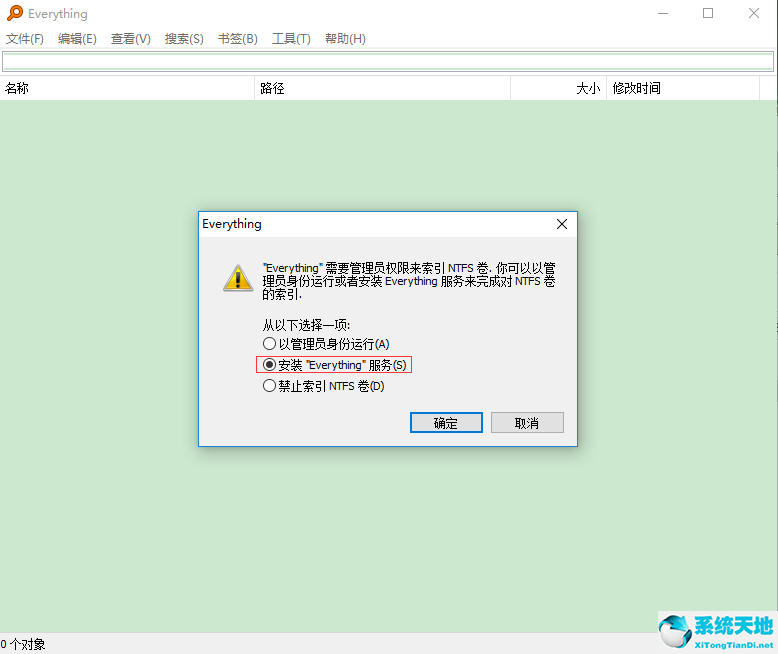The image size is (778, 654).
Task: Close the Everything warning dialog
Action: [562, 224]
